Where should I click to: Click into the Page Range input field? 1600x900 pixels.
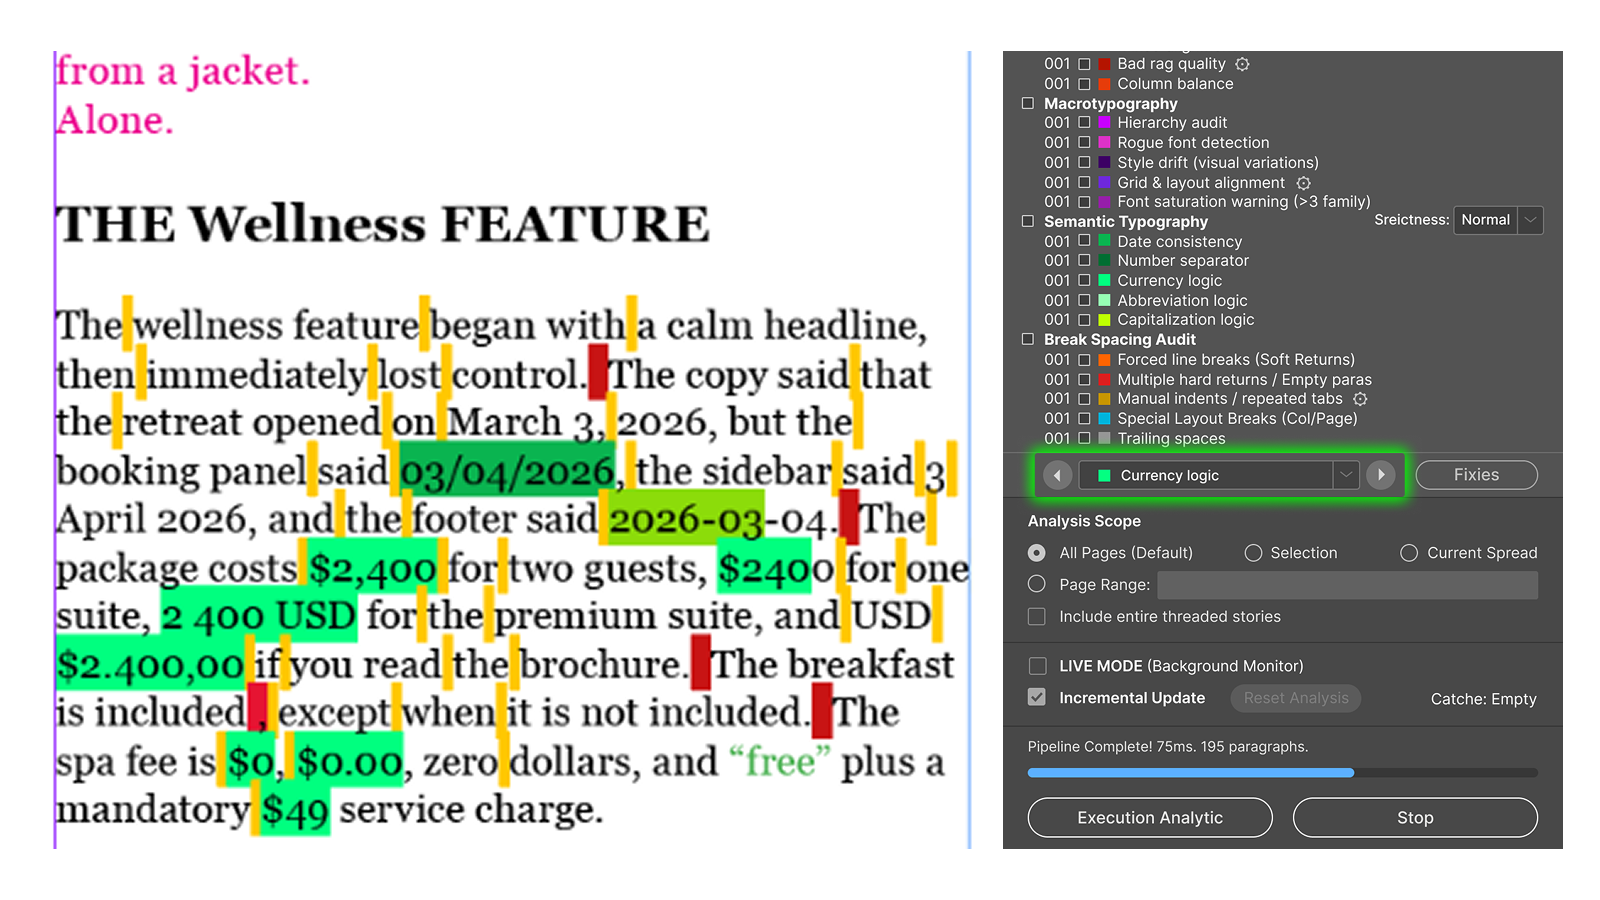pyautogui.click(x=1347, y=585)
